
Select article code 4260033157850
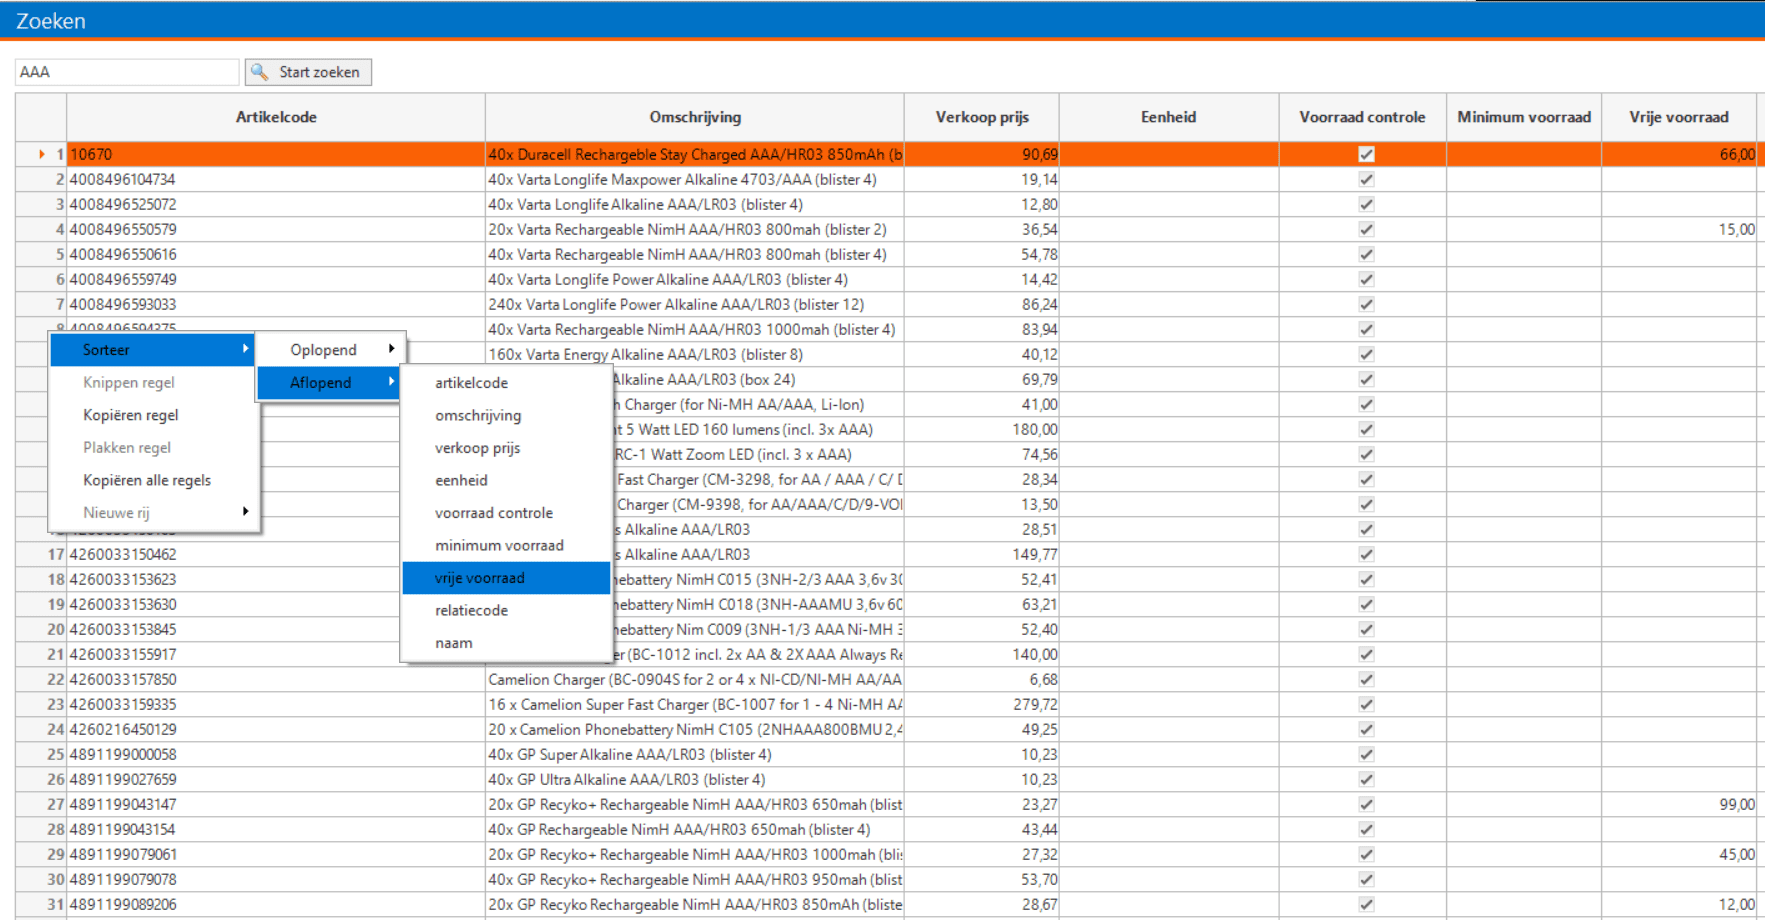(x=276, y=679)
